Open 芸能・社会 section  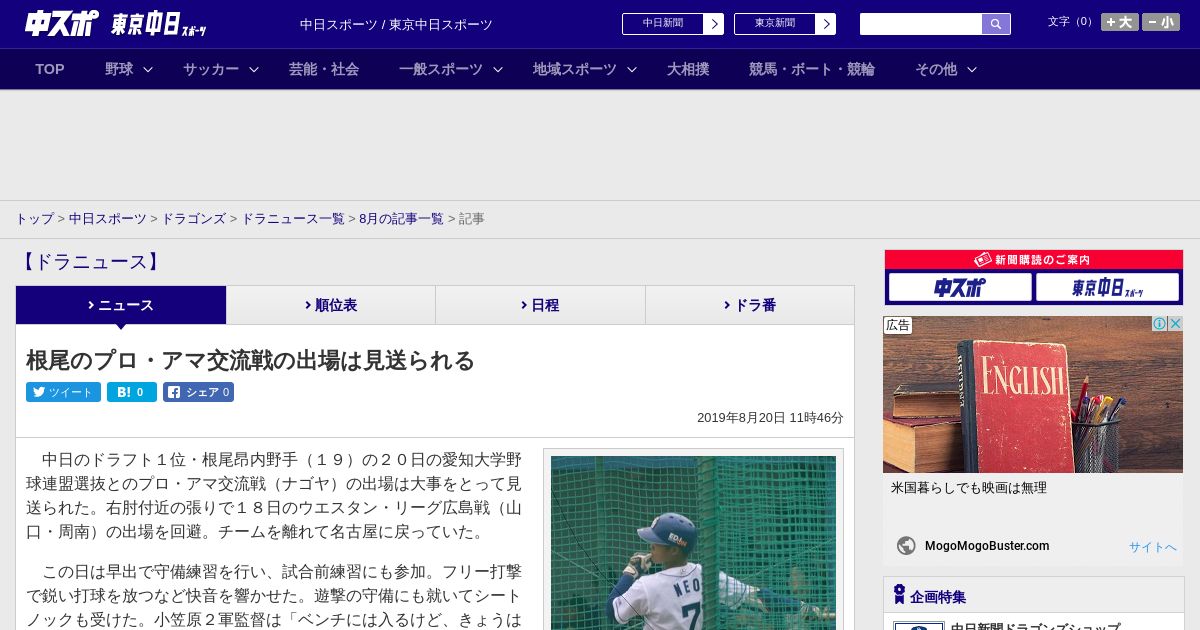(324, 69)
